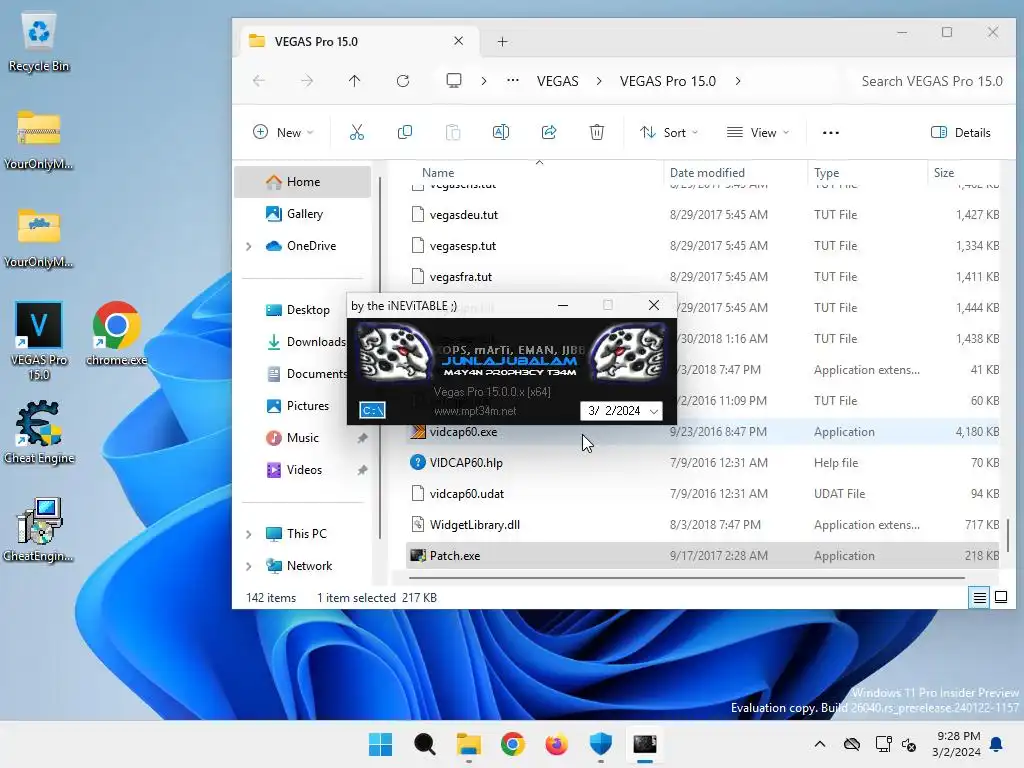Go up one folder with the up arrow
The height and width of the screenshot is (768, 1024).
(x=354, y=81)
